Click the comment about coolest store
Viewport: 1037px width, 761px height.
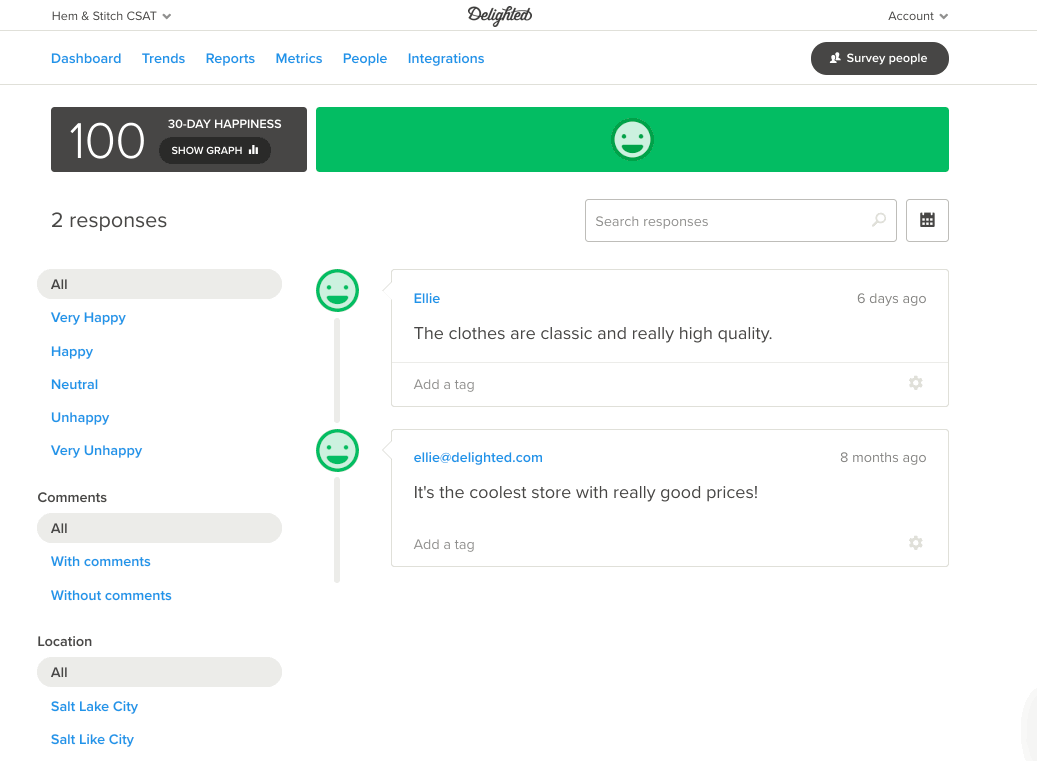[x=585, y=493]
